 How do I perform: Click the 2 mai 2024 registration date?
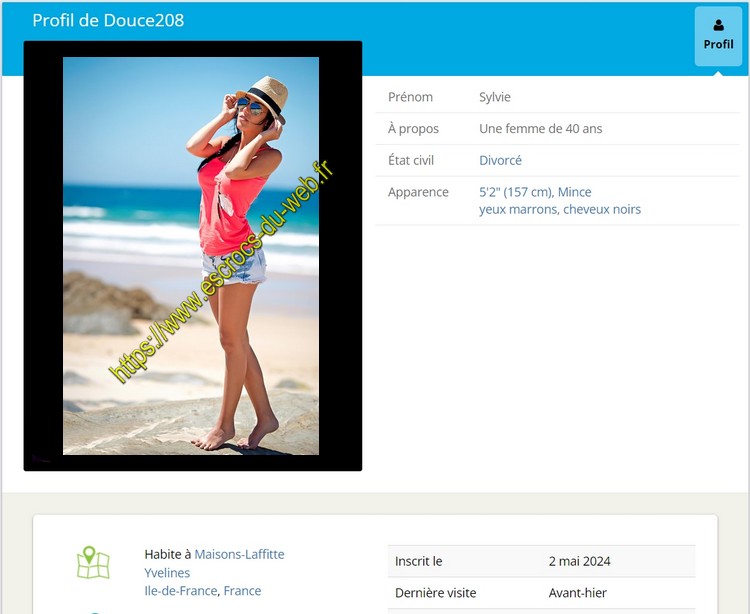(x=579, y=561)
